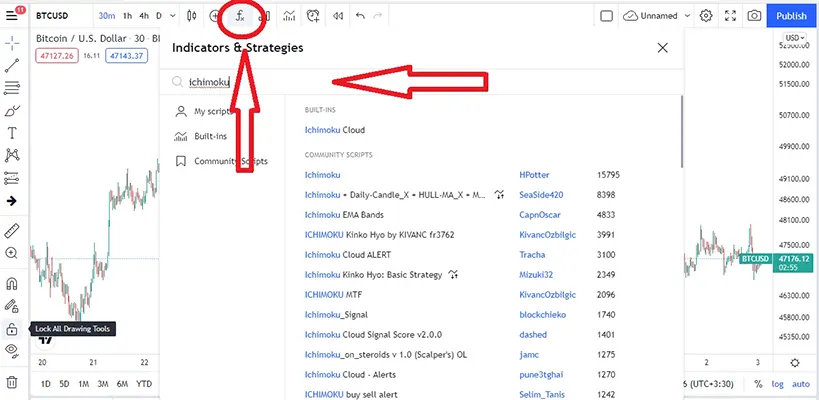Select the brush drawing tool
Screen dimensions: 819x400
pos(11,111)
